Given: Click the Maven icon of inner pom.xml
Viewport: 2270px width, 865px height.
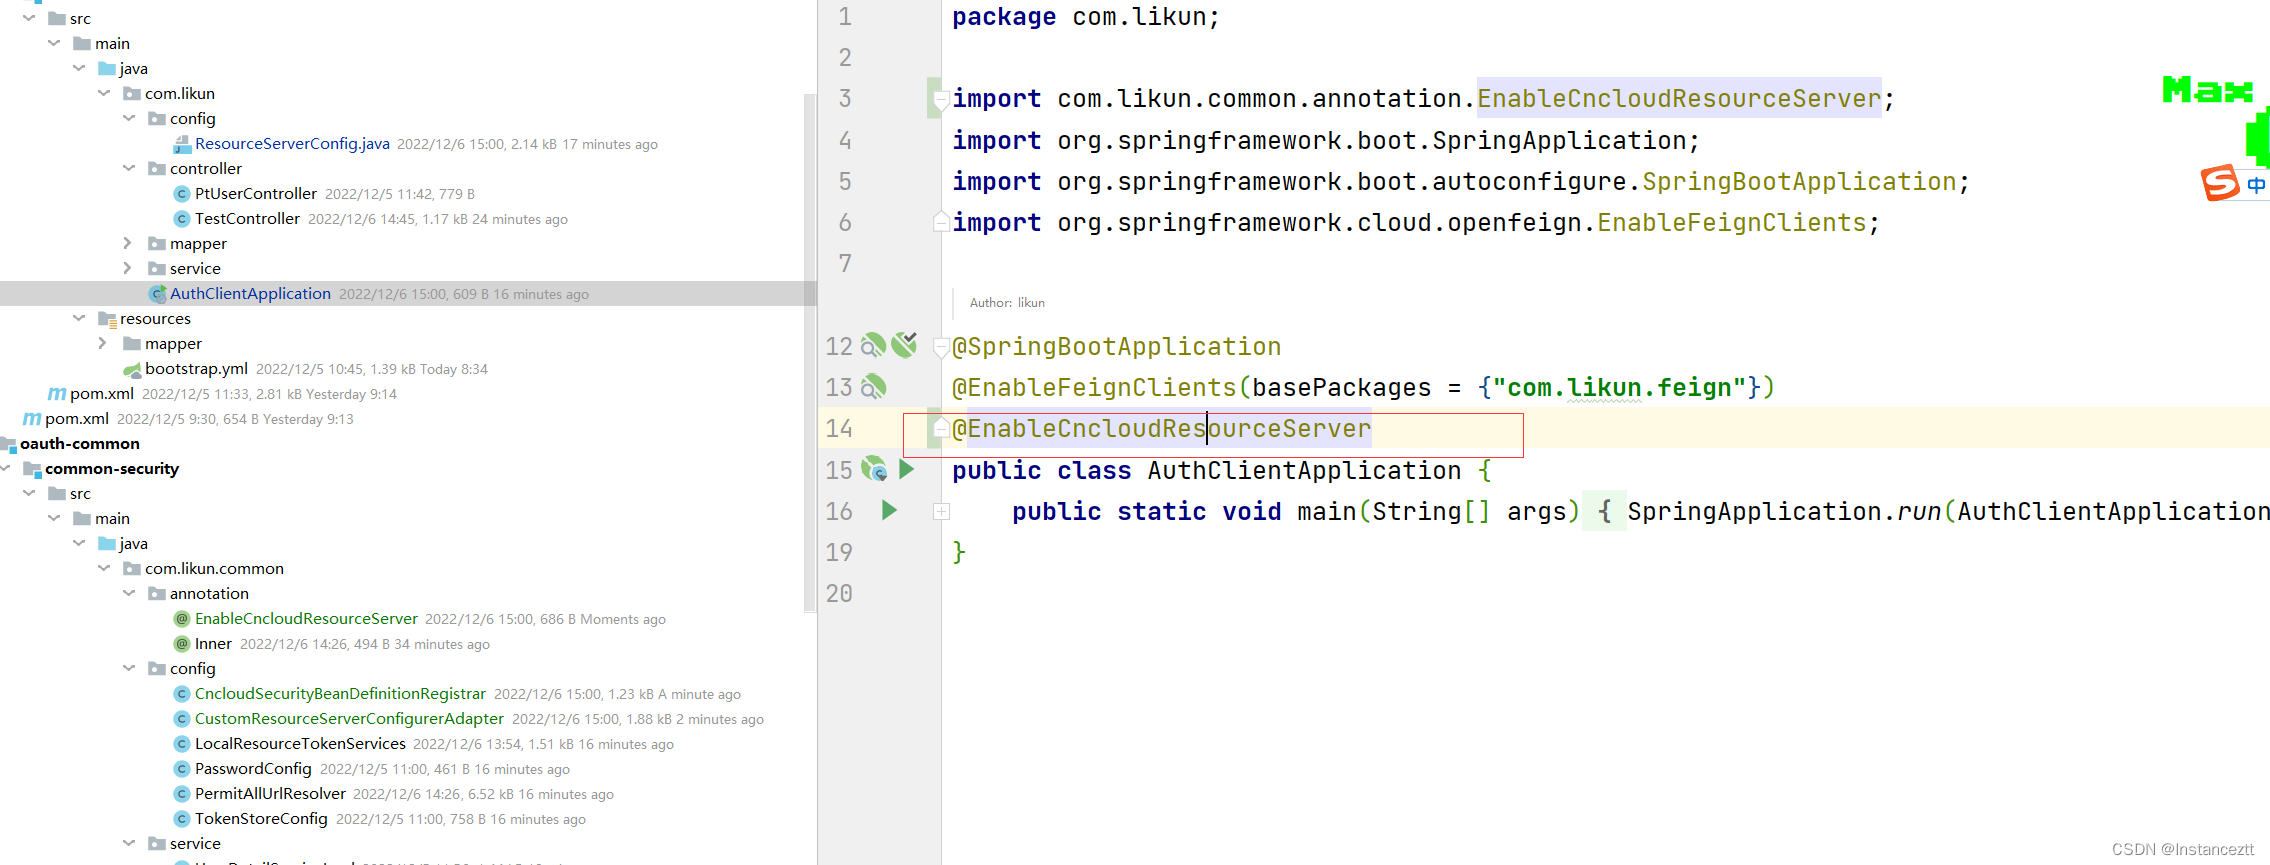Looking at the screenshot, I should (57, 394).
